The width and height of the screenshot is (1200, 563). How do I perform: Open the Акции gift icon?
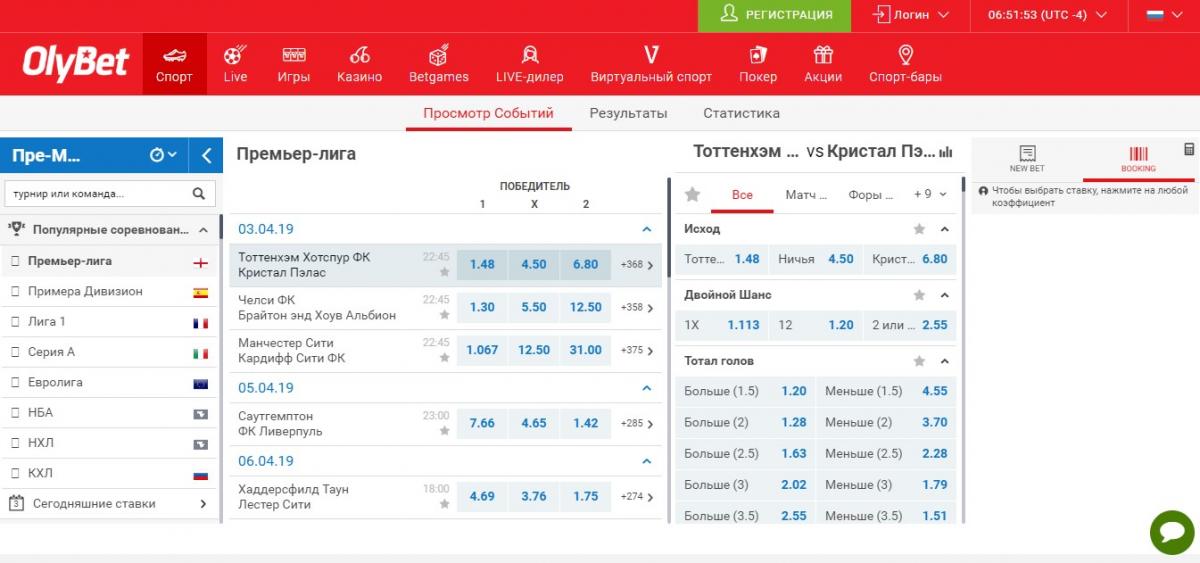(x=823, y=55)
